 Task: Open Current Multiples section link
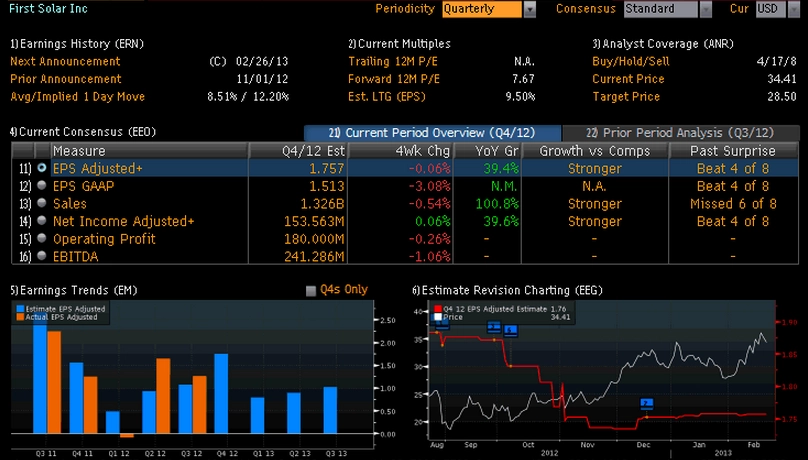(399, 44)
